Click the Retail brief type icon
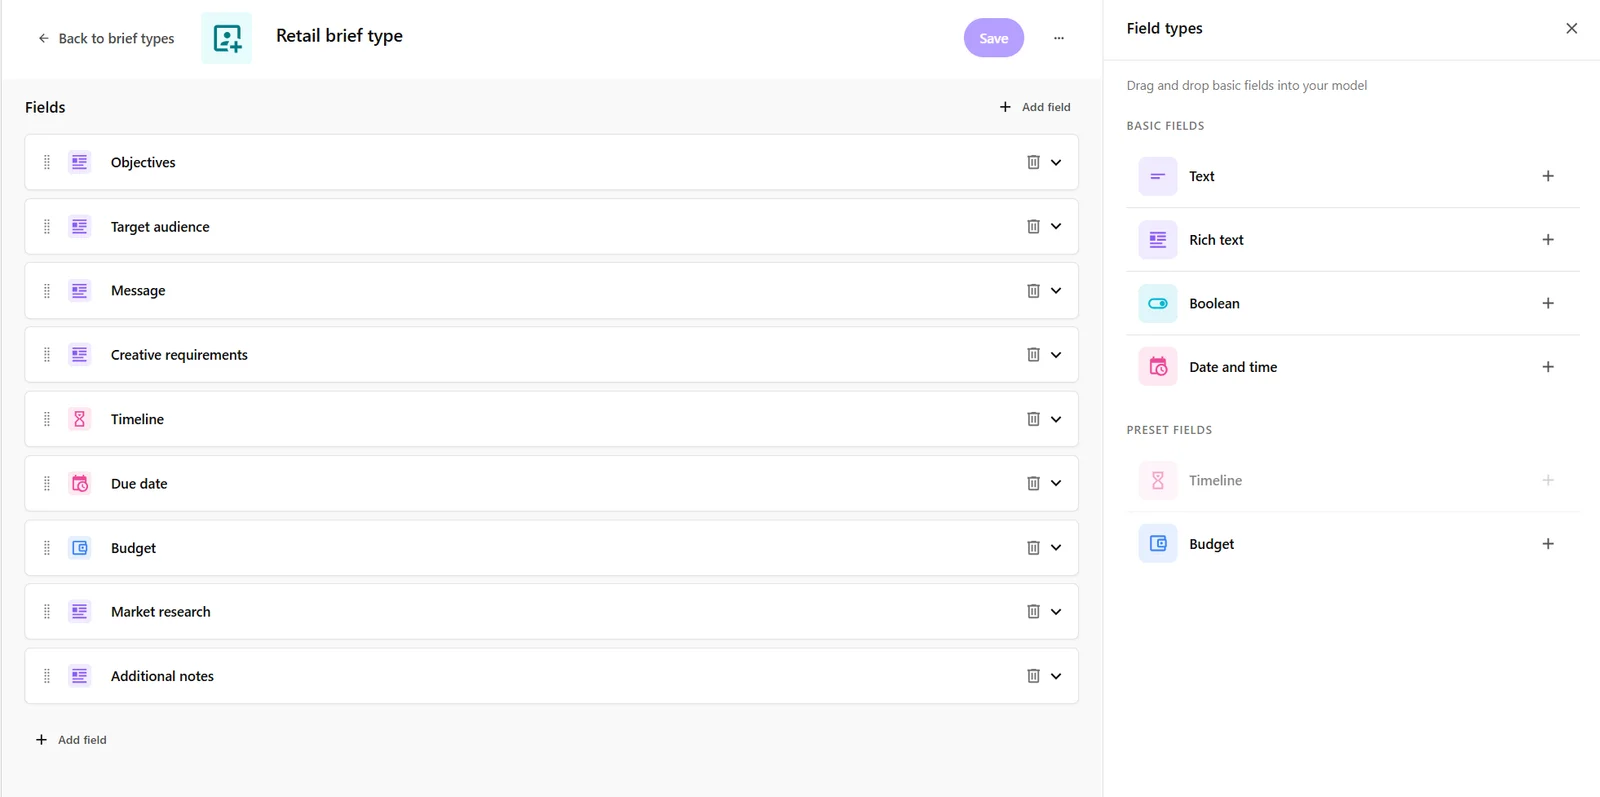 coord(227,38)
